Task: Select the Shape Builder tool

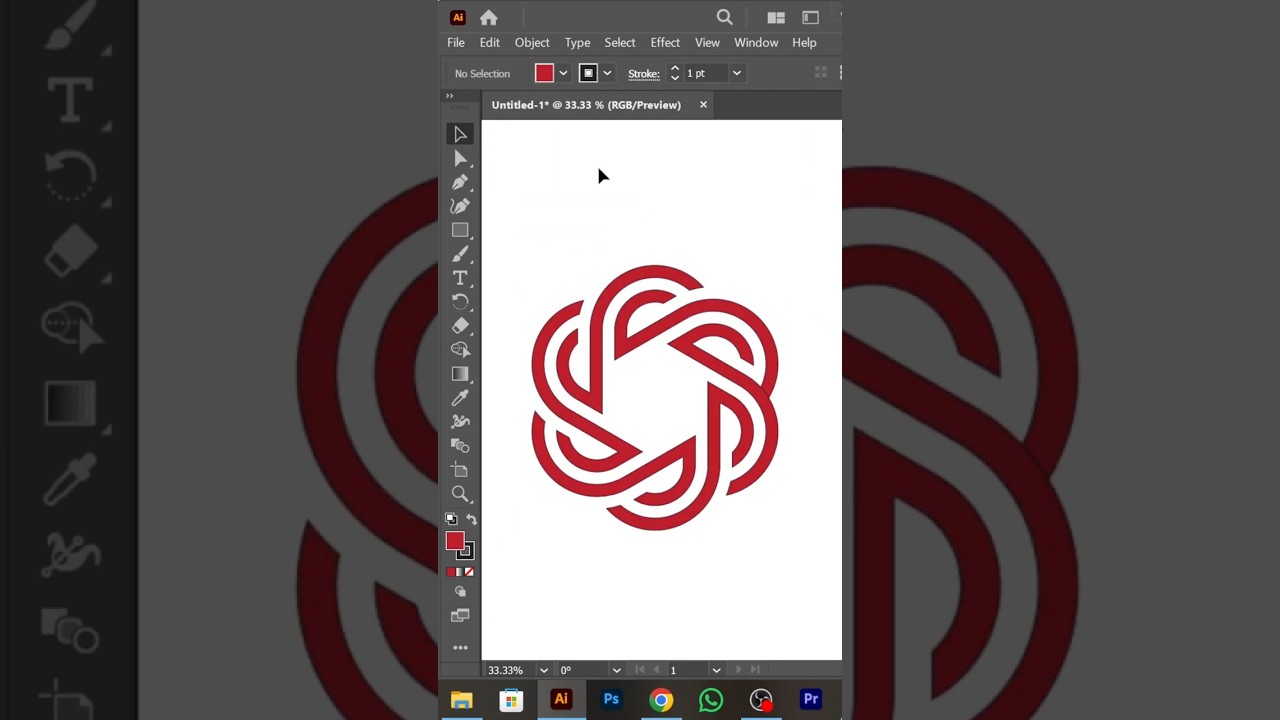Action: [x=460, y=350]
